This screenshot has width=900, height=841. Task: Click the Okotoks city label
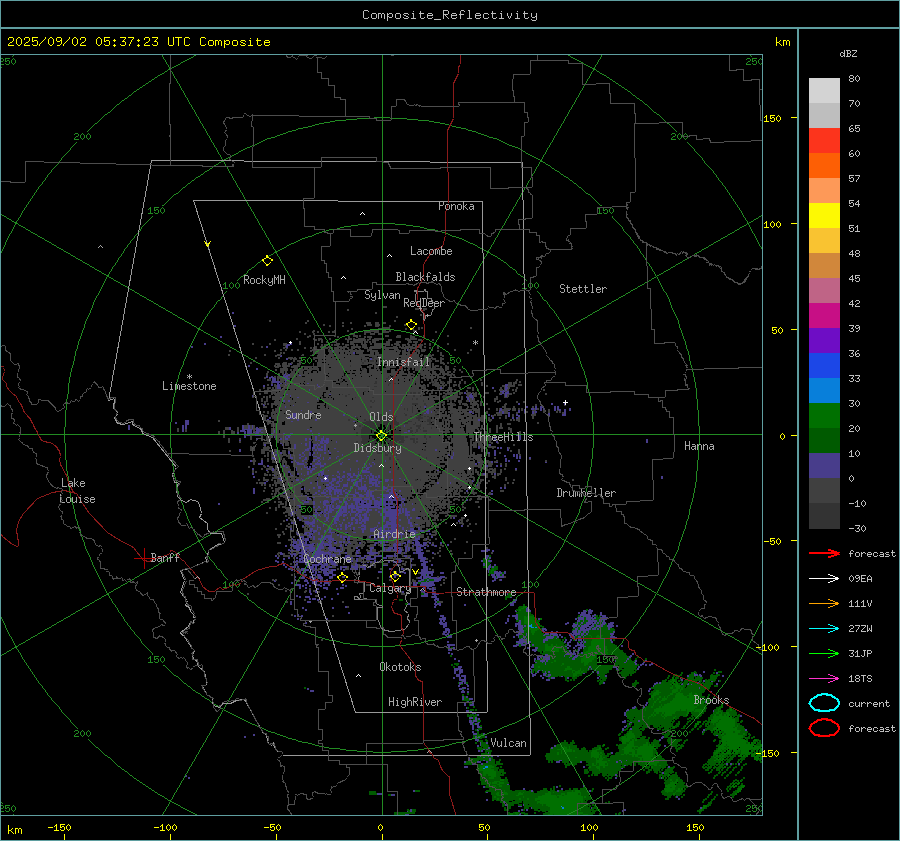[400, 667]
